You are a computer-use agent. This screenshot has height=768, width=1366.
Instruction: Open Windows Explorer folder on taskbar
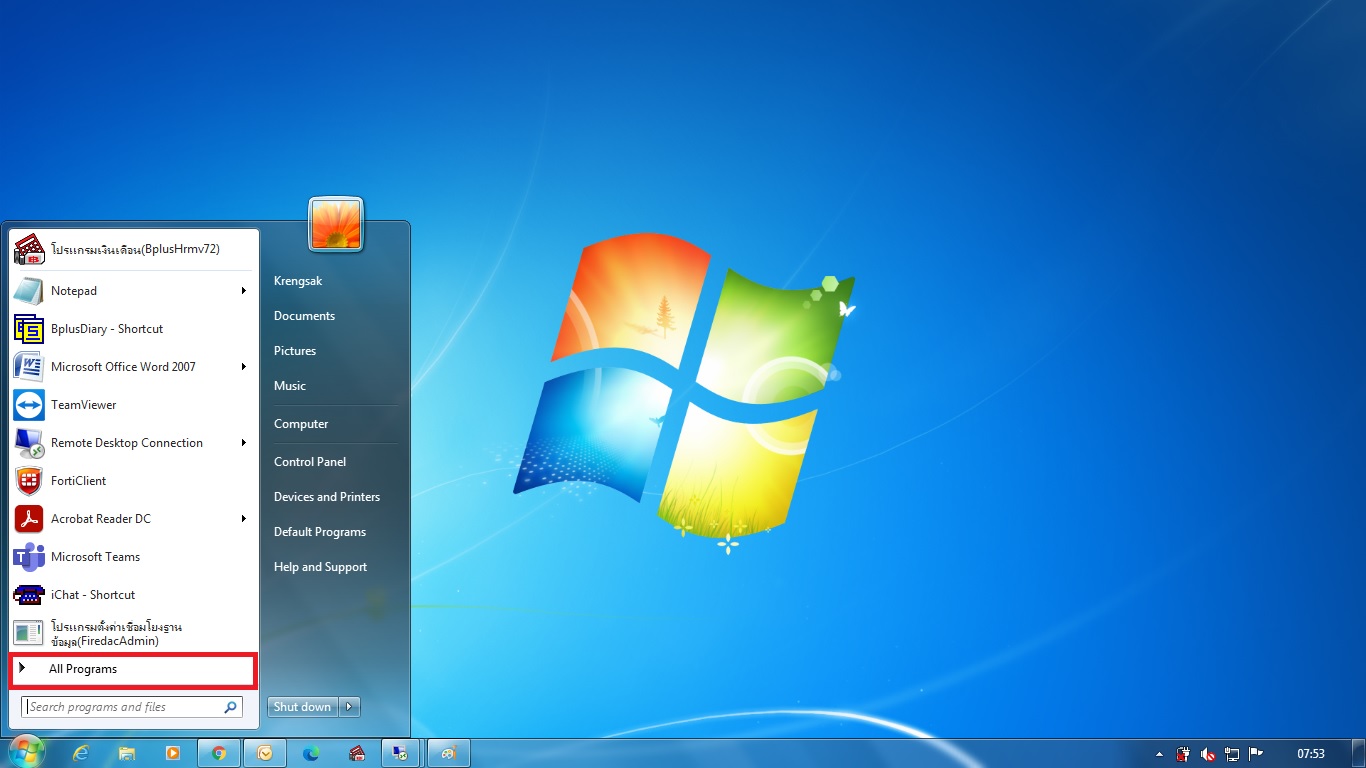coord(127,753)
